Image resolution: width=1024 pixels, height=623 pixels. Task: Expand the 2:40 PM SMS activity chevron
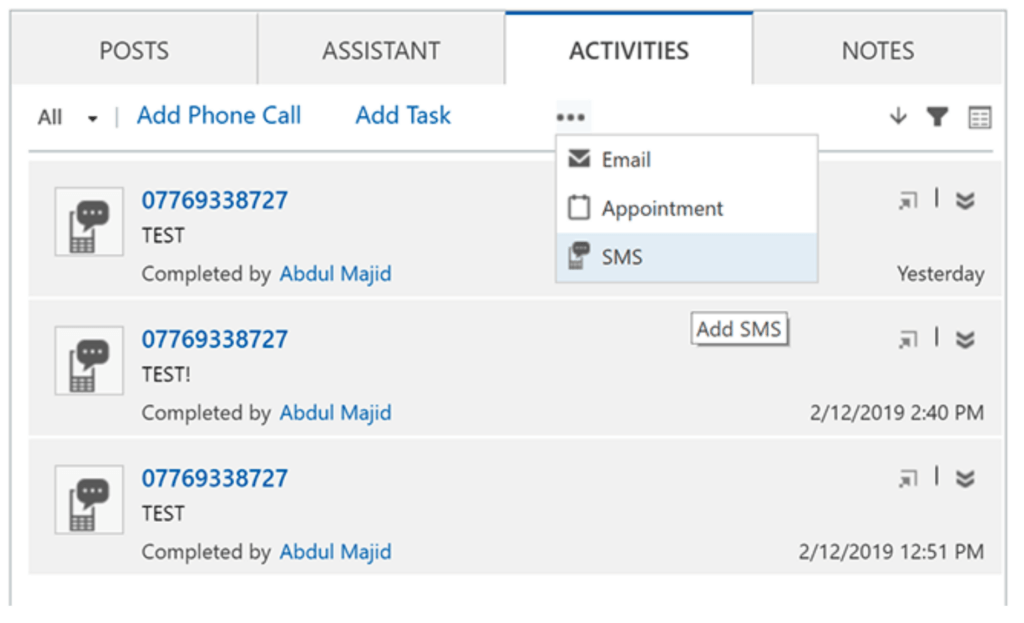(964, 340)
